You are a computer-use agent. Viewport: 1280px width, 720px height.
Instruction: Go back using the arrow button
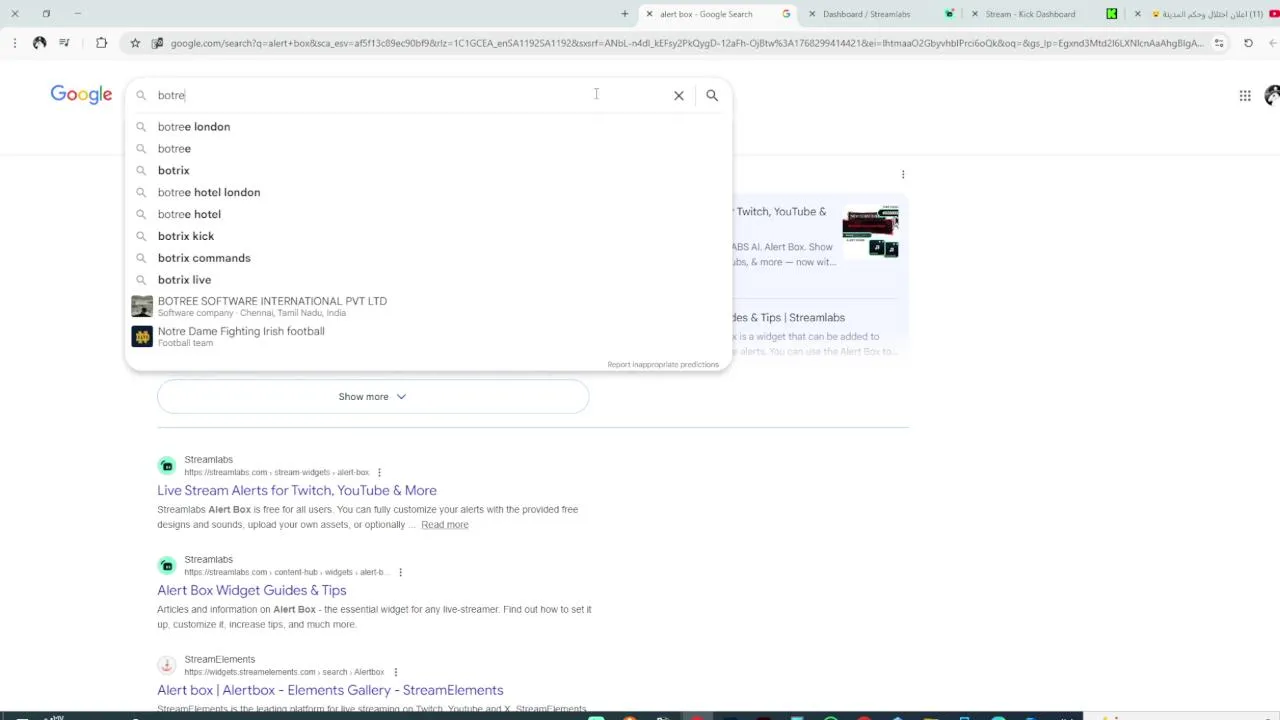pyautogui.click(x=1274, y=43)
